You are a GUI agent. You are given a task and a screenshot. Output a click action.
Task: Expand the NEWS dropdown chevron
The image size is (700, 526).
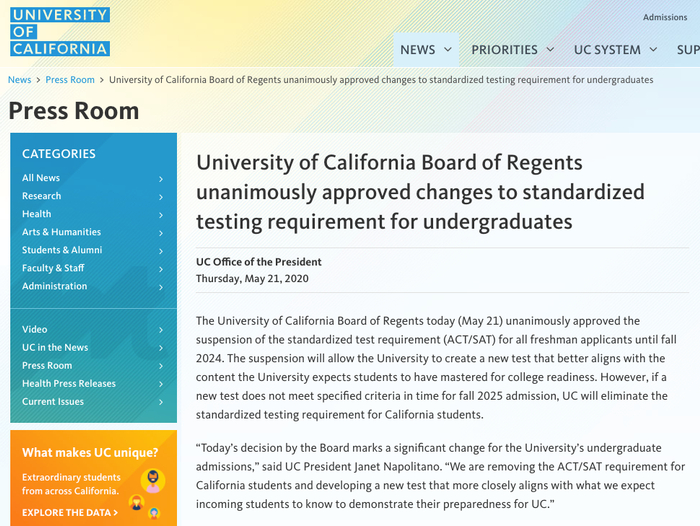coord(448,50)
